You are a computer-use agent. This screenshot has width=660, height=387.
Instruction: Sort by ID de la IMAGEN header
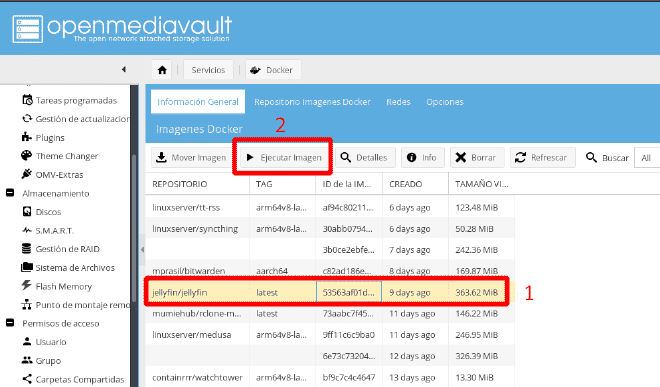pyautogui.click(x=349, y=184)
